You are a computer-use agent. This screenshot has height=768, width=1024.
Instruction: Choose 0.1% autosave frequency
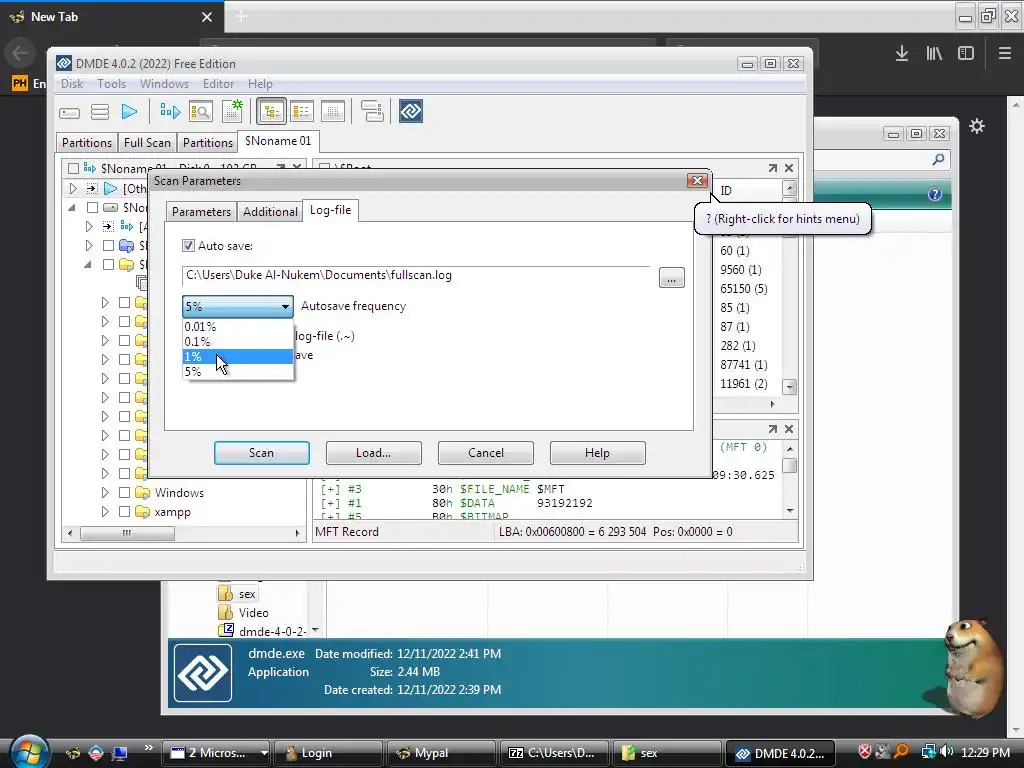[x=238, y=342]
